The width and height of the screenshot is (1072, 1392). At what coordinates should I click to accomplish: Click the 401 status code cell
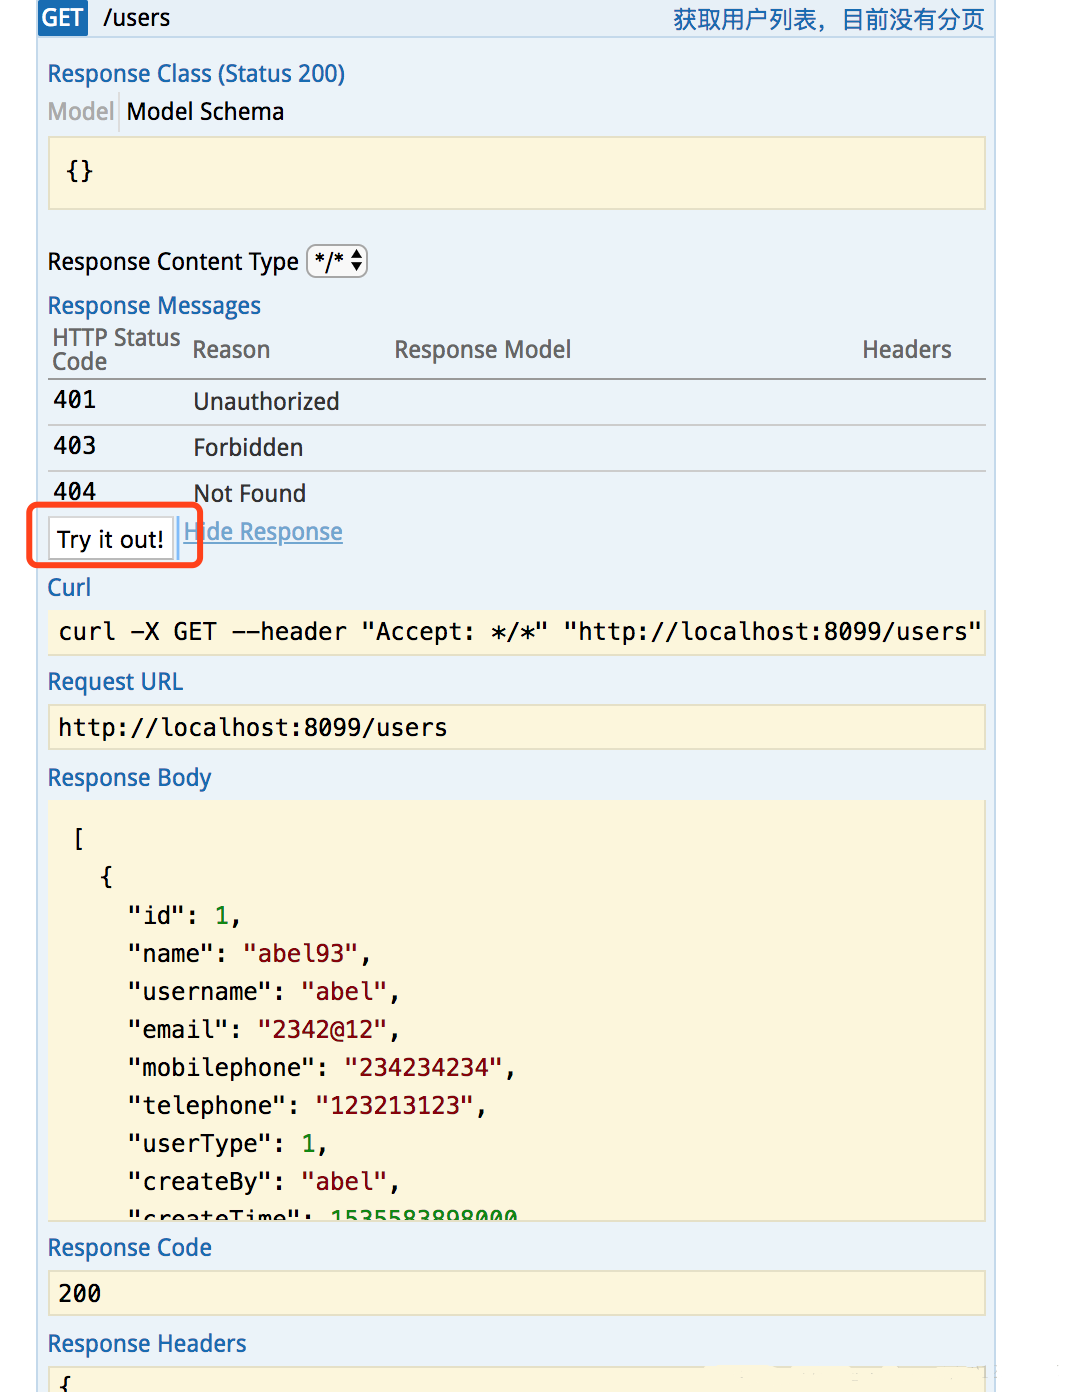coord(75,400)
